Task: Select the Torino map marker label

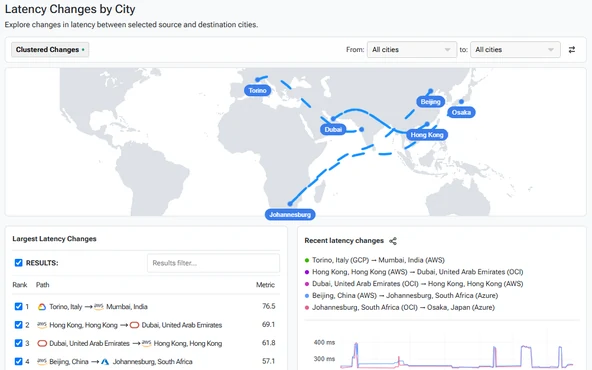Action: coord(257,90)
